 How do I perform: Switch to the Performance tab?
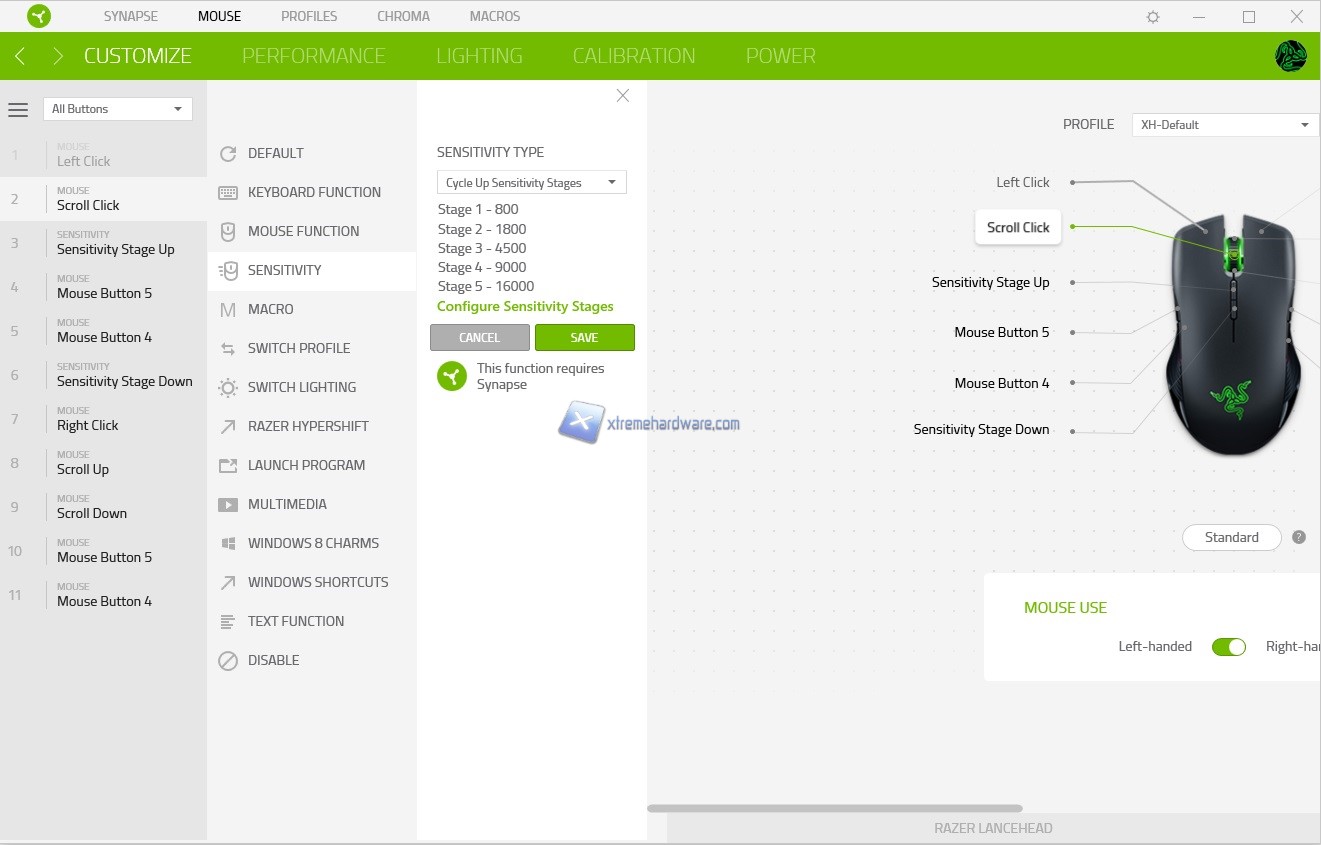coord(313,56)
